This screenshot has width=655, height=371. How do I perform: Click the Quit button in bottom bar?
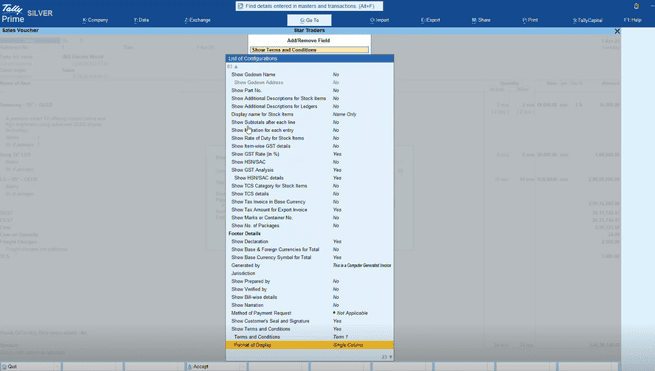(30, 366)
